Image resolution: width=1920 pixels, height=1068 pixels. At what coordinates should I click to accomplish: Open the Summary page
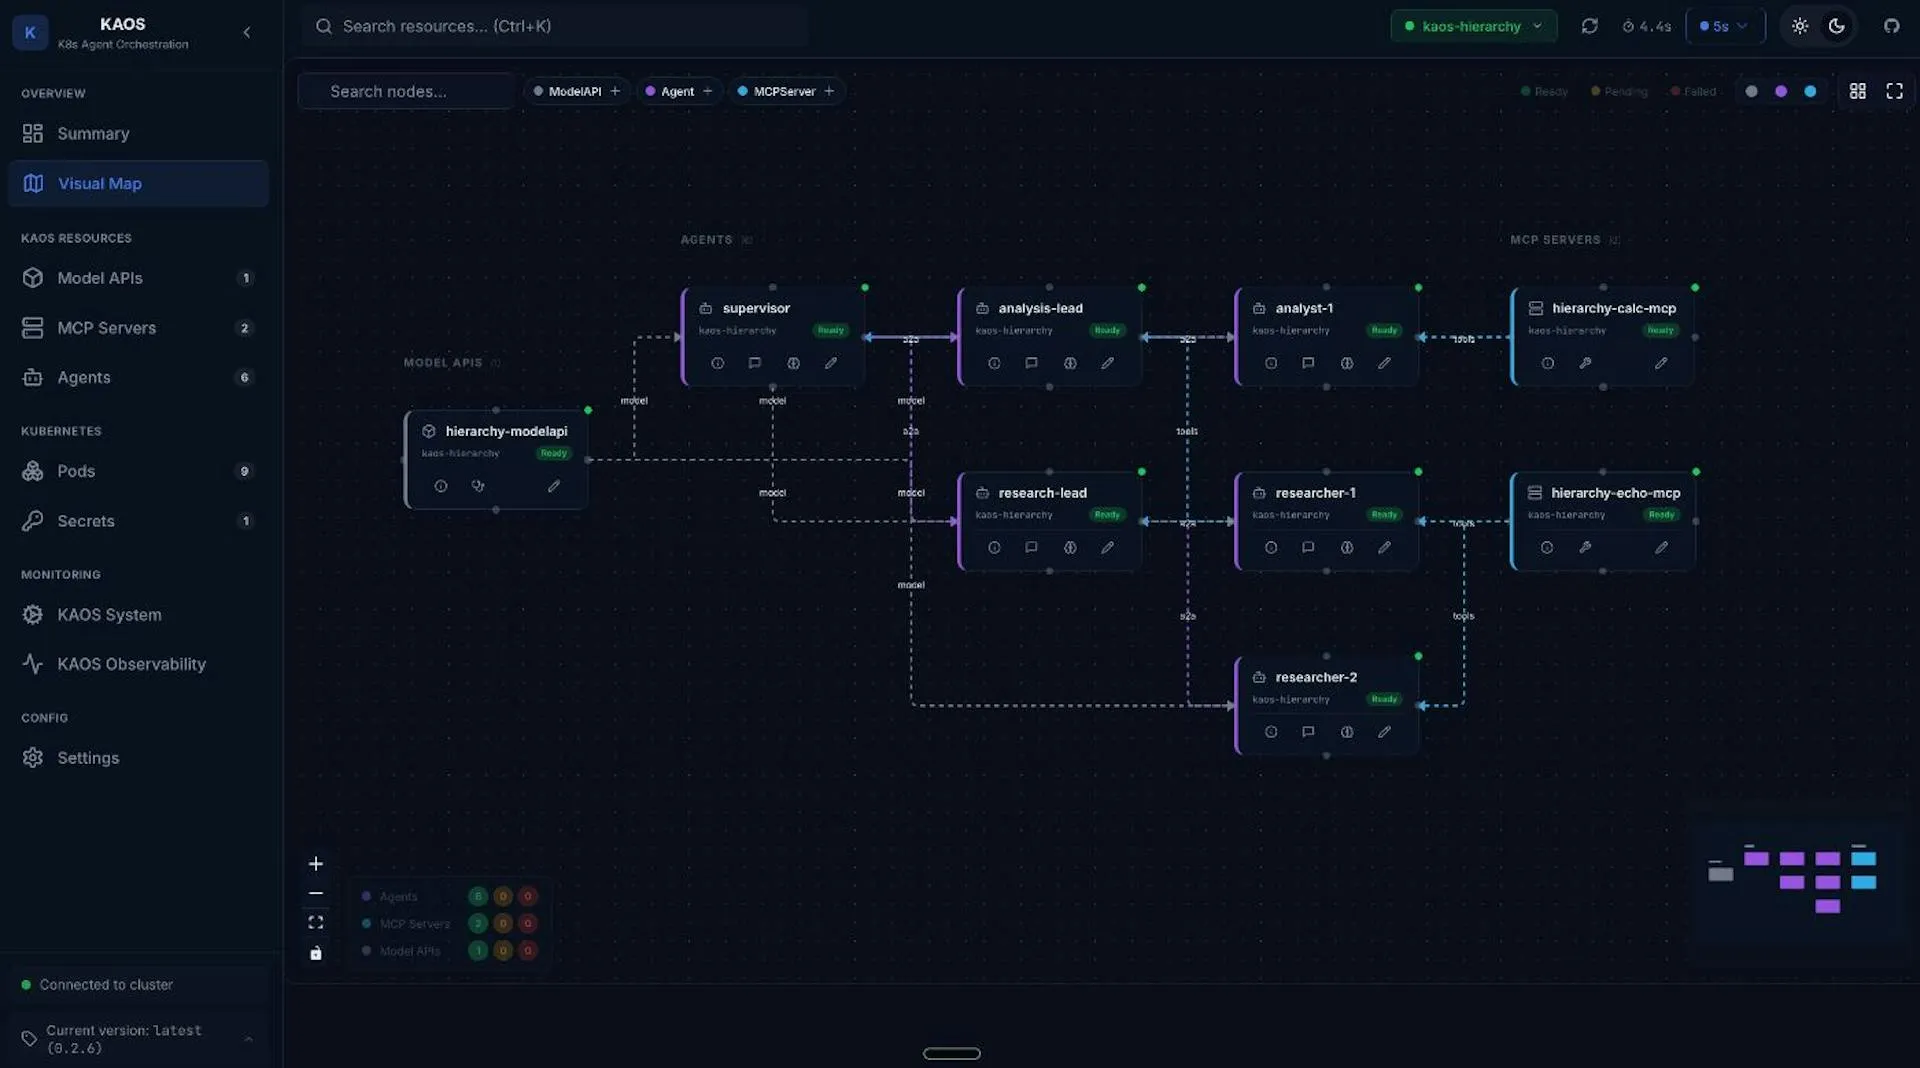pyautogui.click(x=138, y=133)
